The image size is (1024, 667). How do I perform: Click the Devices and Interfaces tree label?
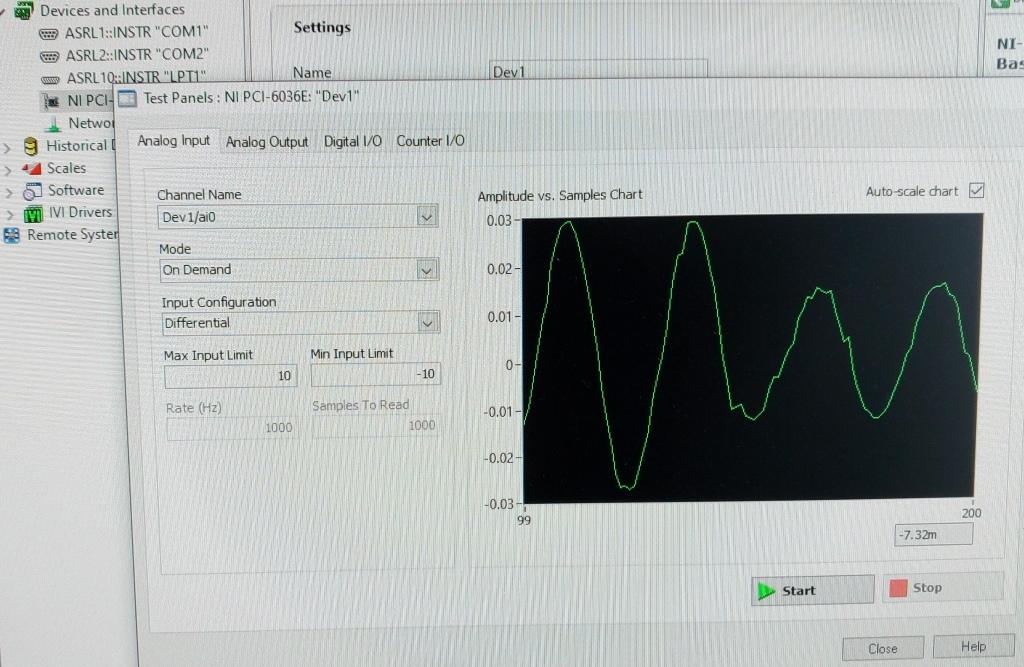(112, 10)
